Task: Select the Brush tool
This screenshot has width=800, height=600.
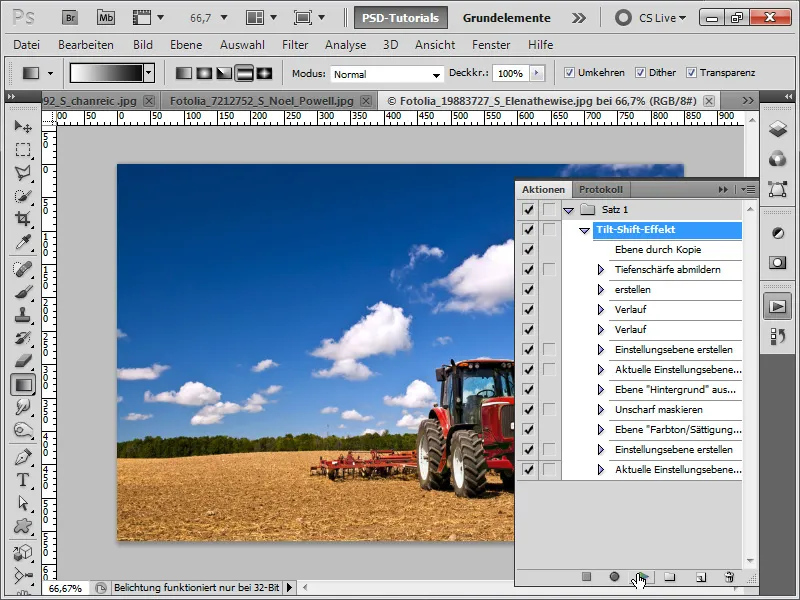Action: (22, 292)
